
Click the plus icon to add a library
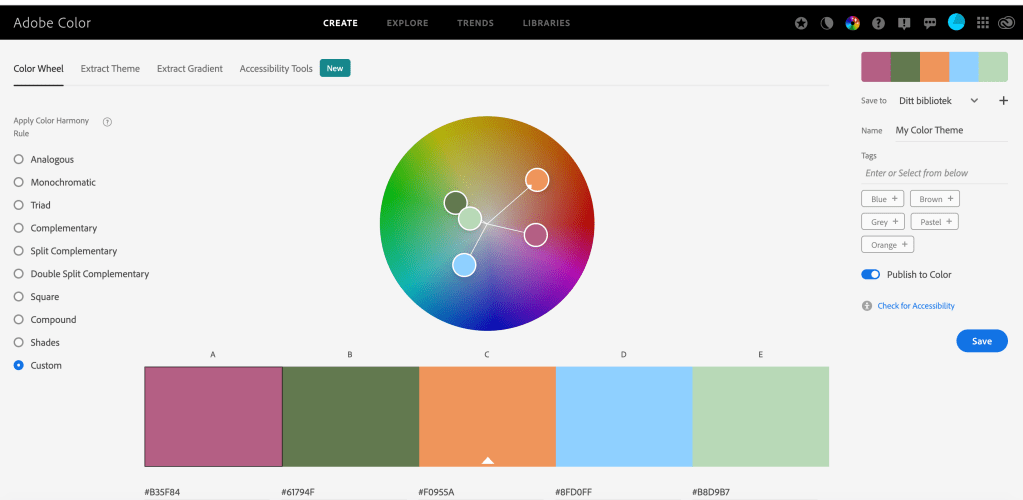point(1003,100)
